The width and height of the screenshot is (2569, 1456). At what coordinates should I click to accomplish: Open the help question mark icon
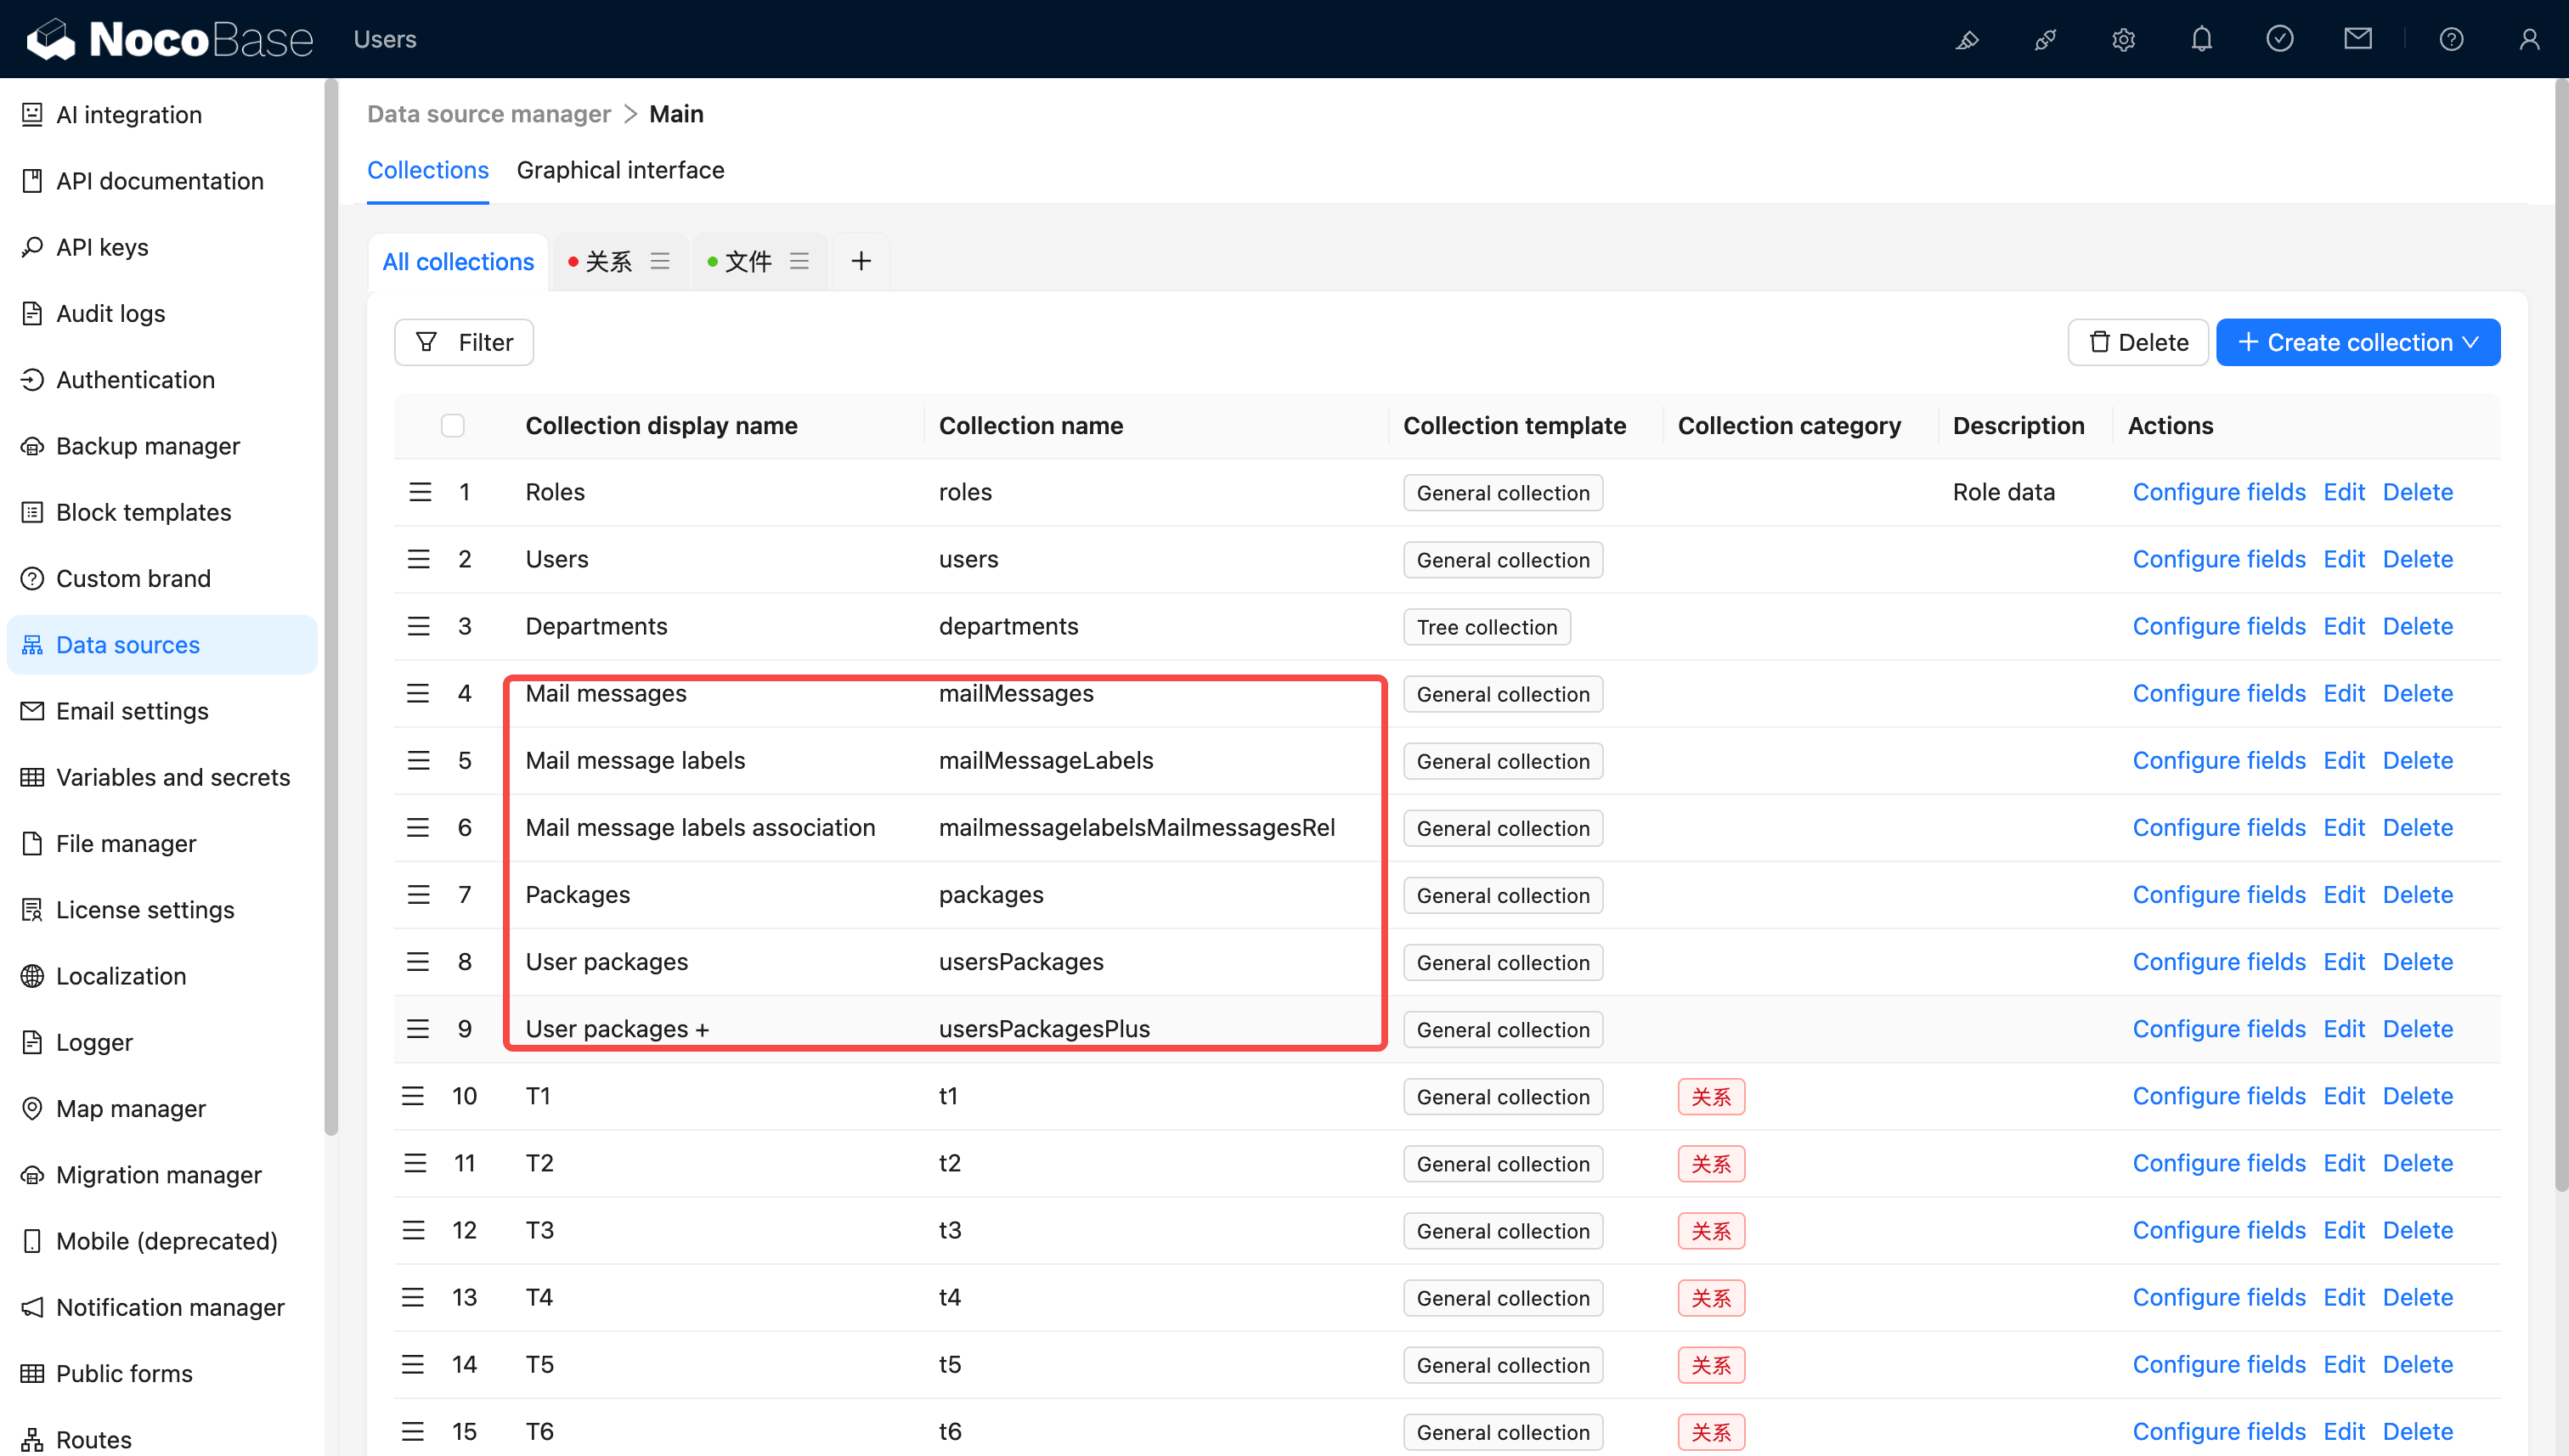pos(2451,39)
